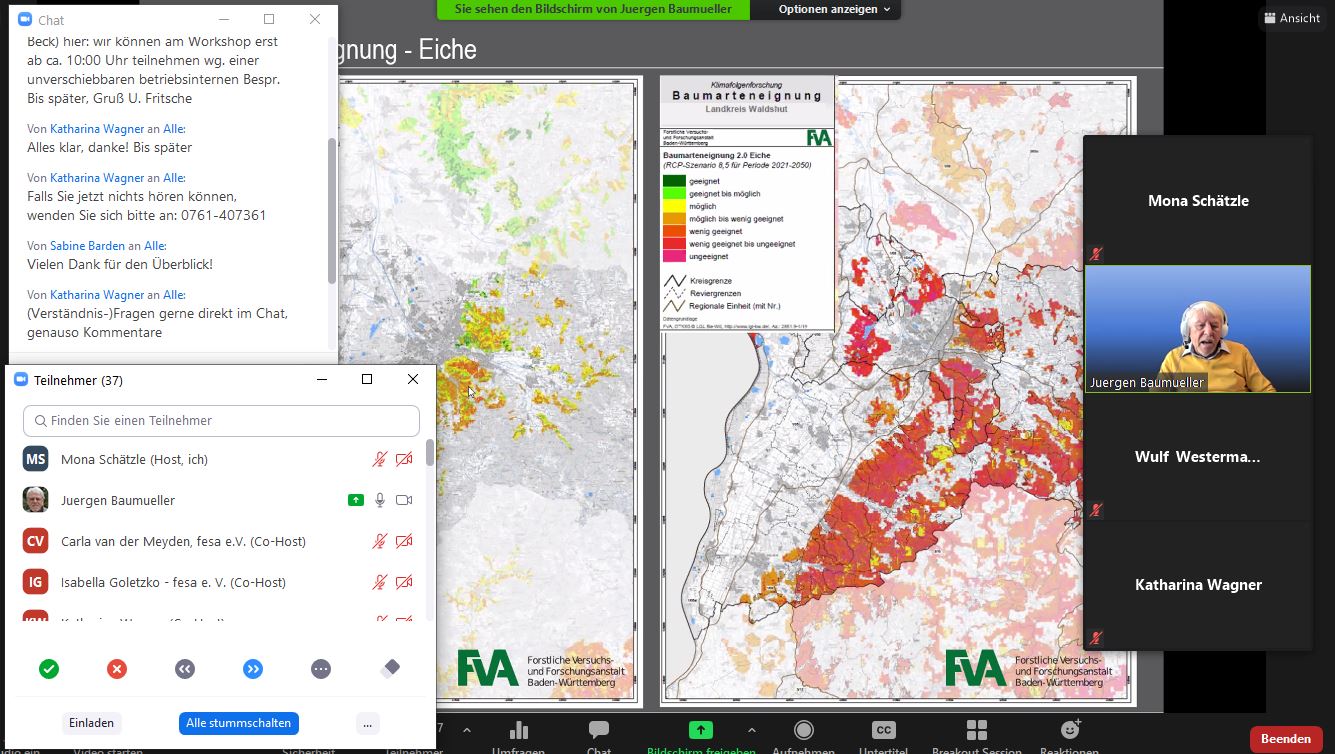Click Isabella Goletzko's muted microphone icon
The image size is (1335, 754).
380,582
